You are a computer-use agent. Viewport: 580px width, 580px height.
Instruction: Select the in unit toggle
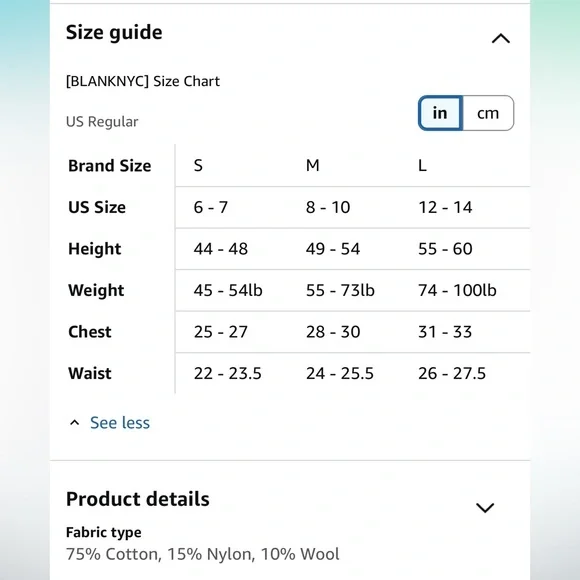coord(440,113)
